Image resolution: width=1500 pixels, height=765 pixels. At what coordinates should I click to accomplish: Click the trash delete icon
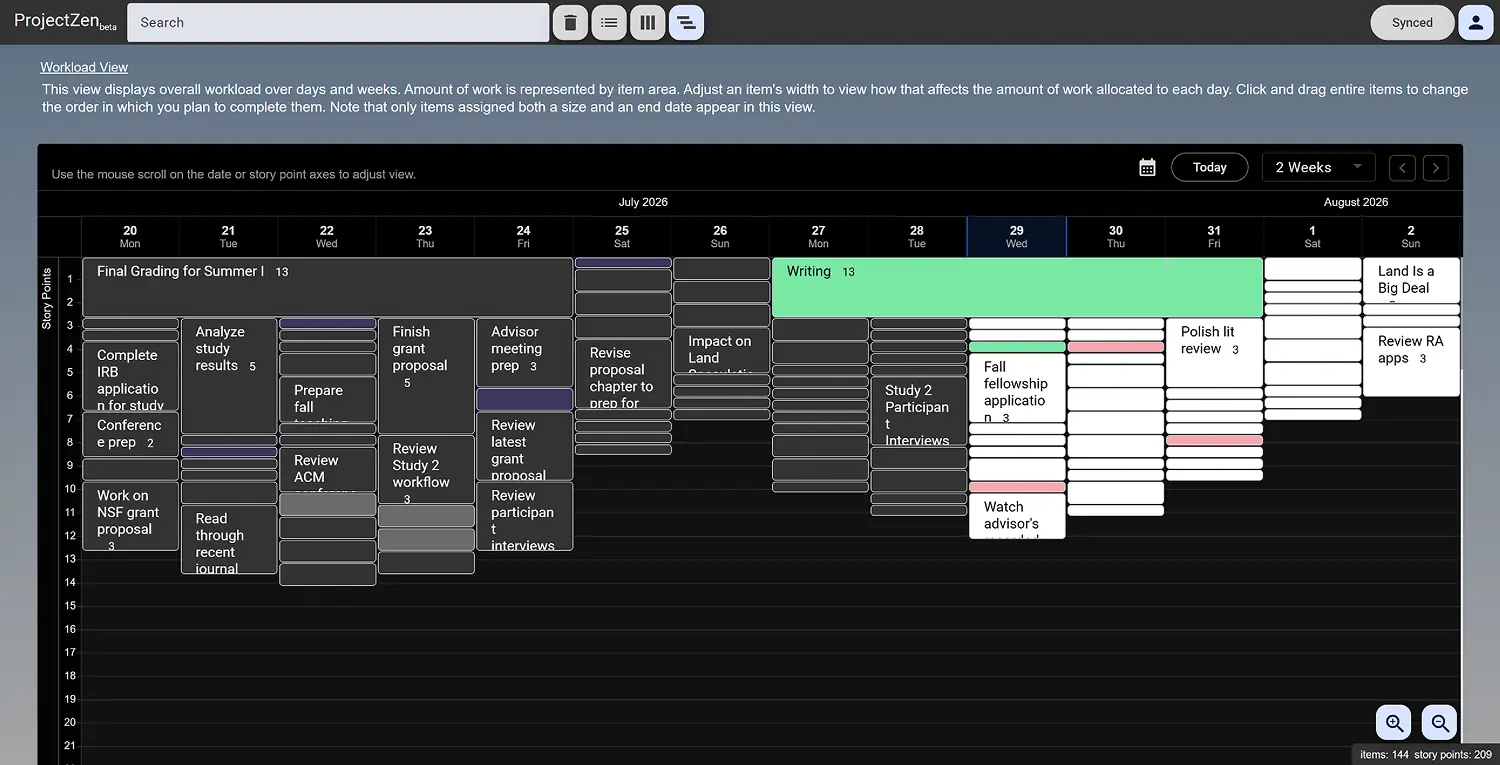point(570,22)
